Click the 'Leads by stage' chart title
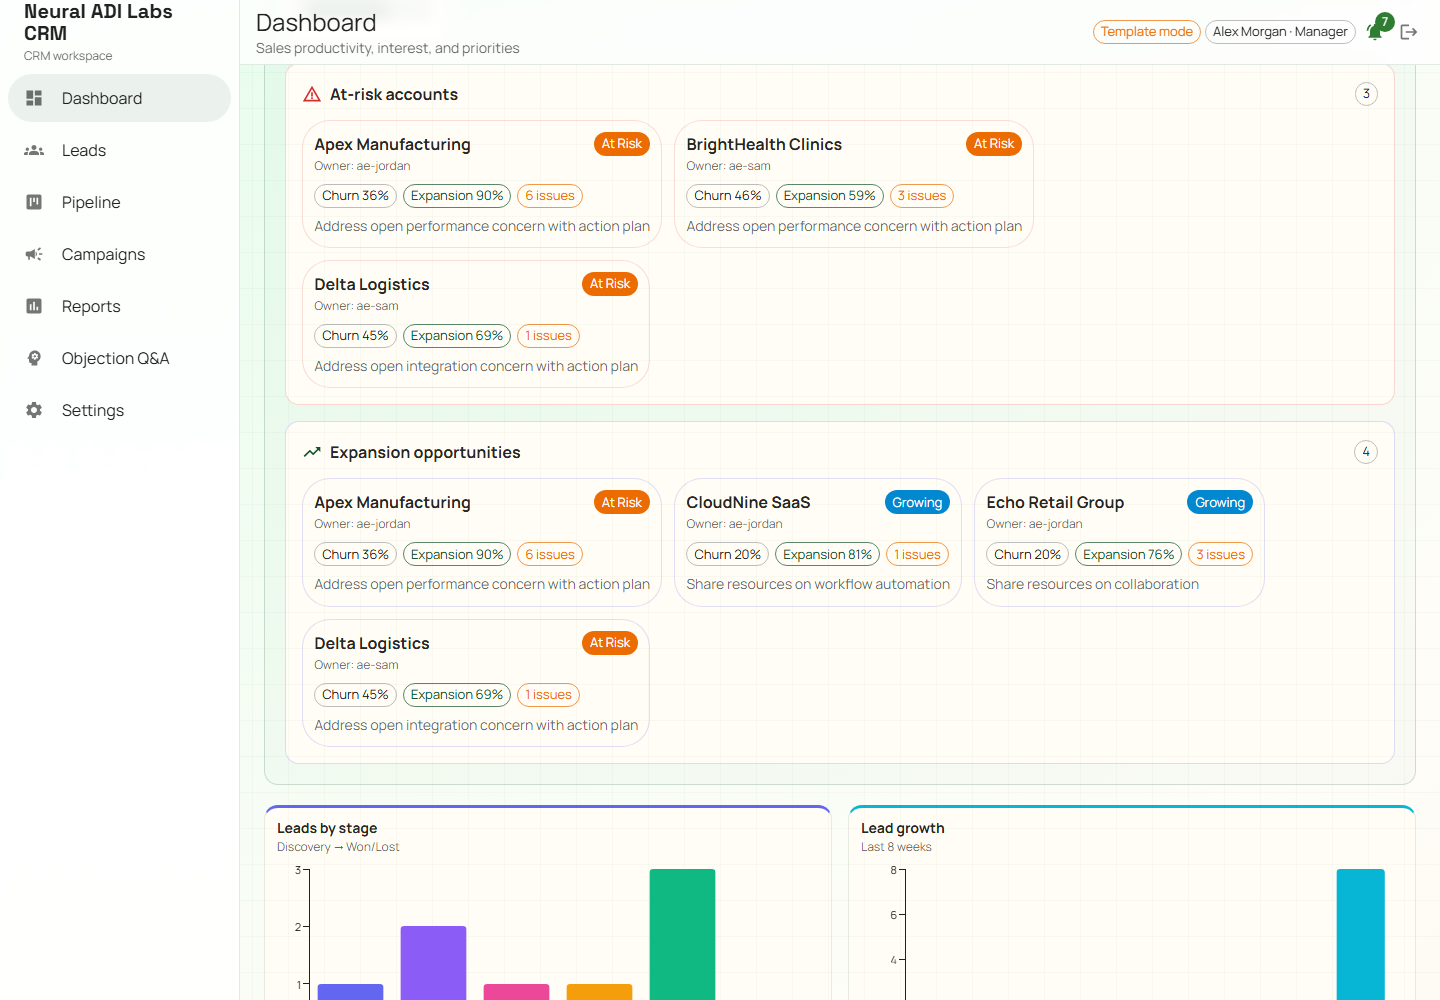This screenshot has height=1000, width=1440. click(x=327, y=828)
